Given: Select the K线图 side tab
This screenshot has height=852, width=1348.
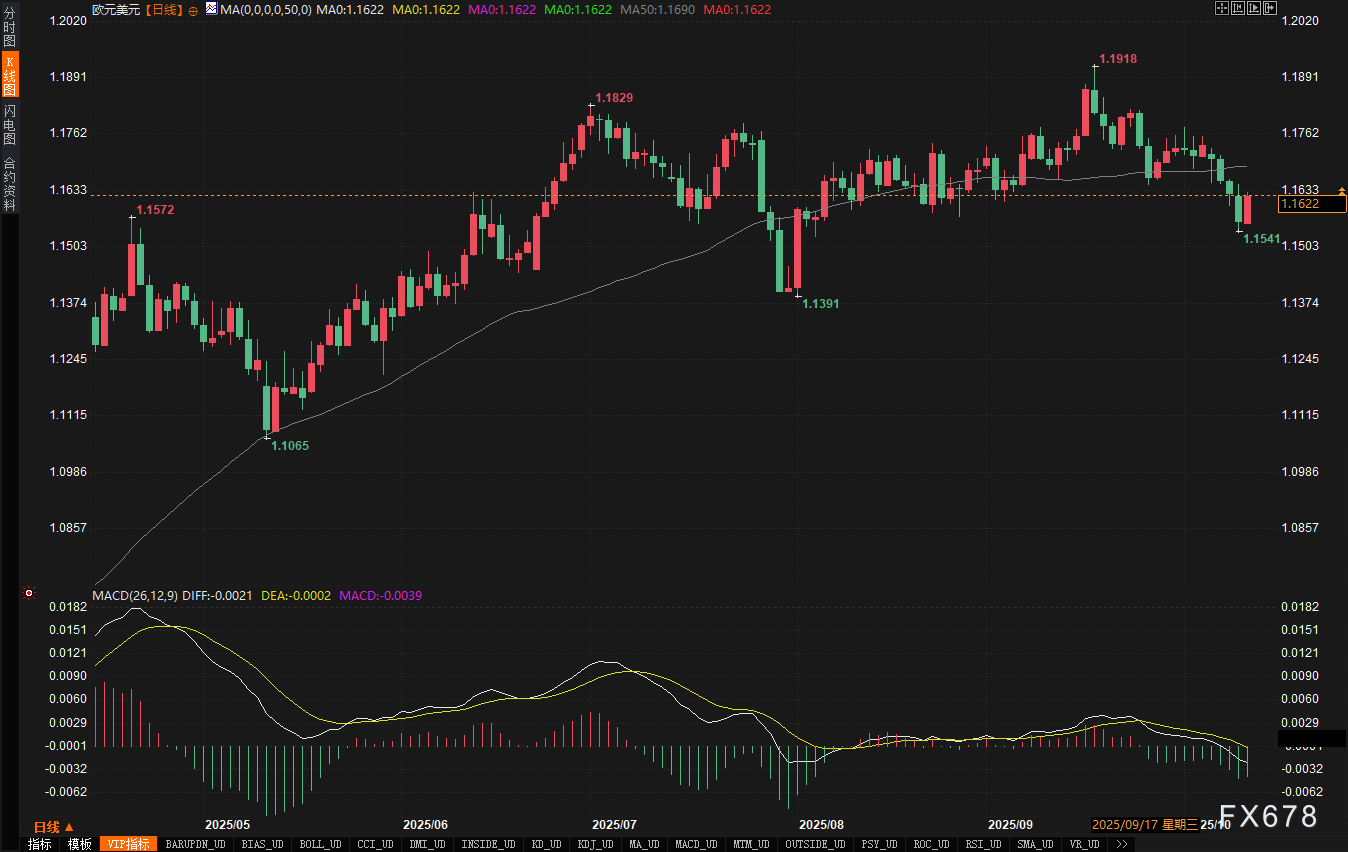Looking at the screenshot, I should click(9, 76).
